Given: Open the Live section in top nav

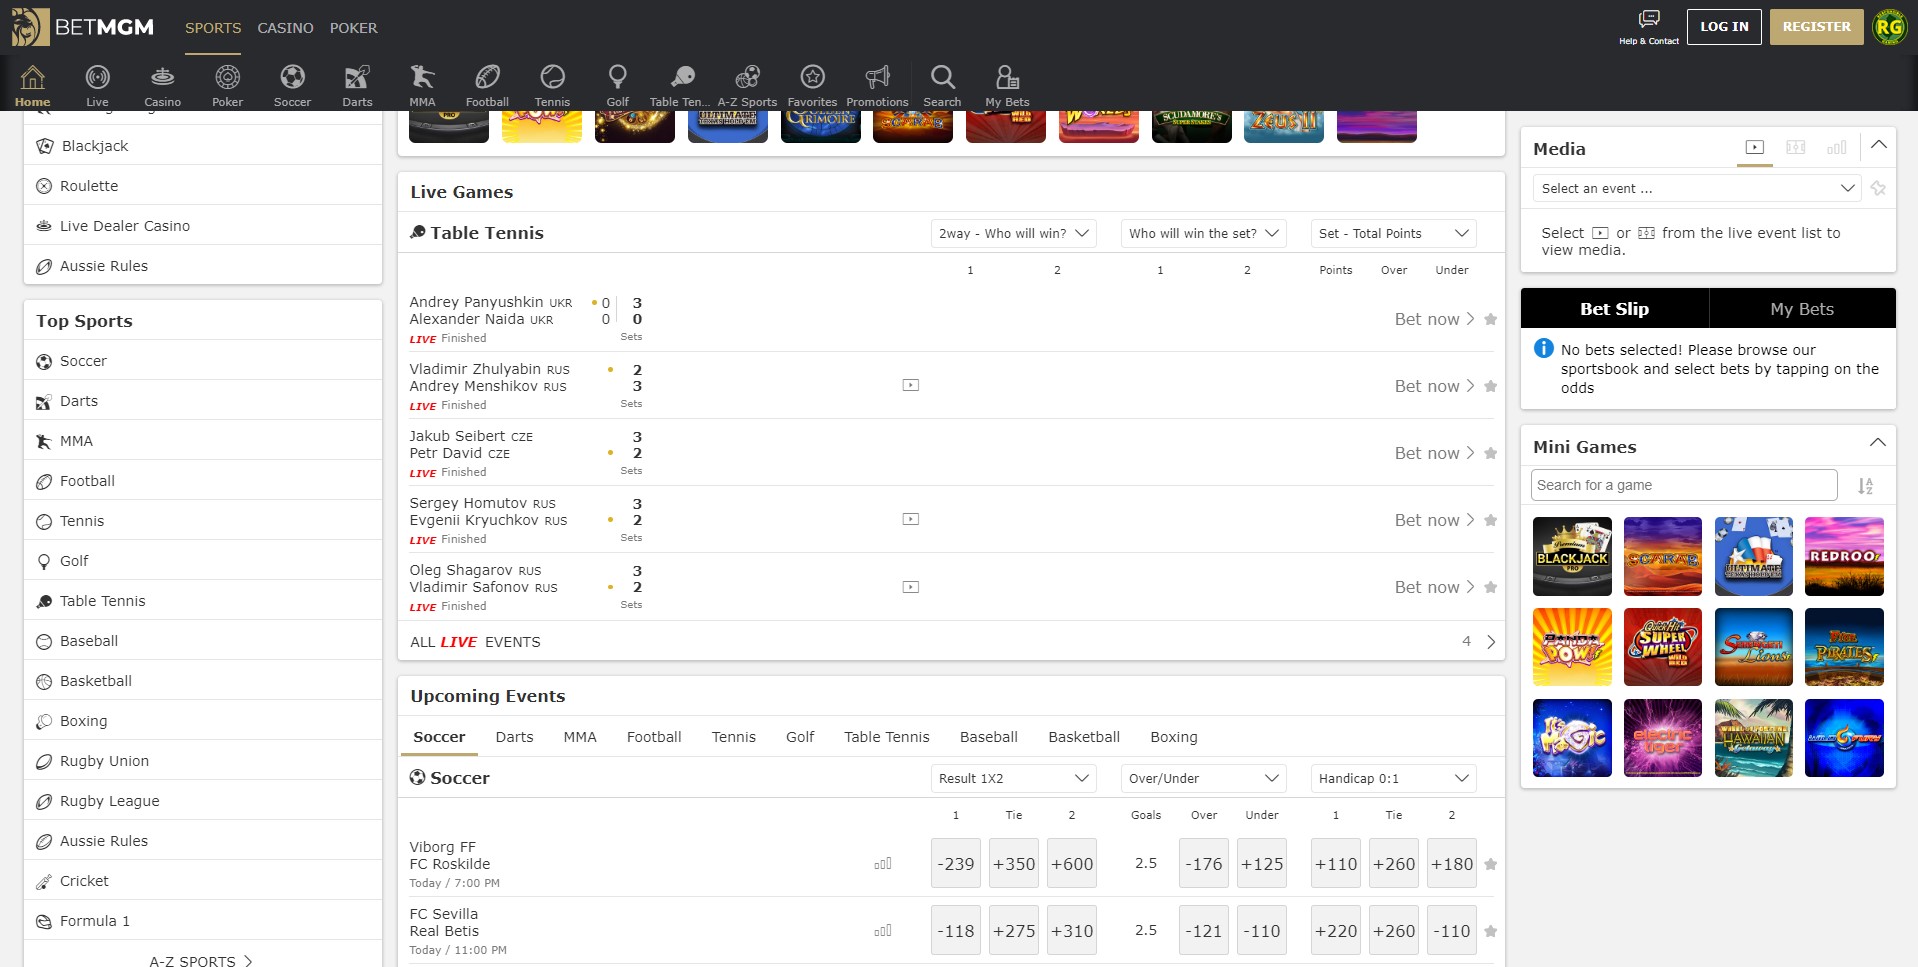Looking at the screenshot, I should click(97, 84).
